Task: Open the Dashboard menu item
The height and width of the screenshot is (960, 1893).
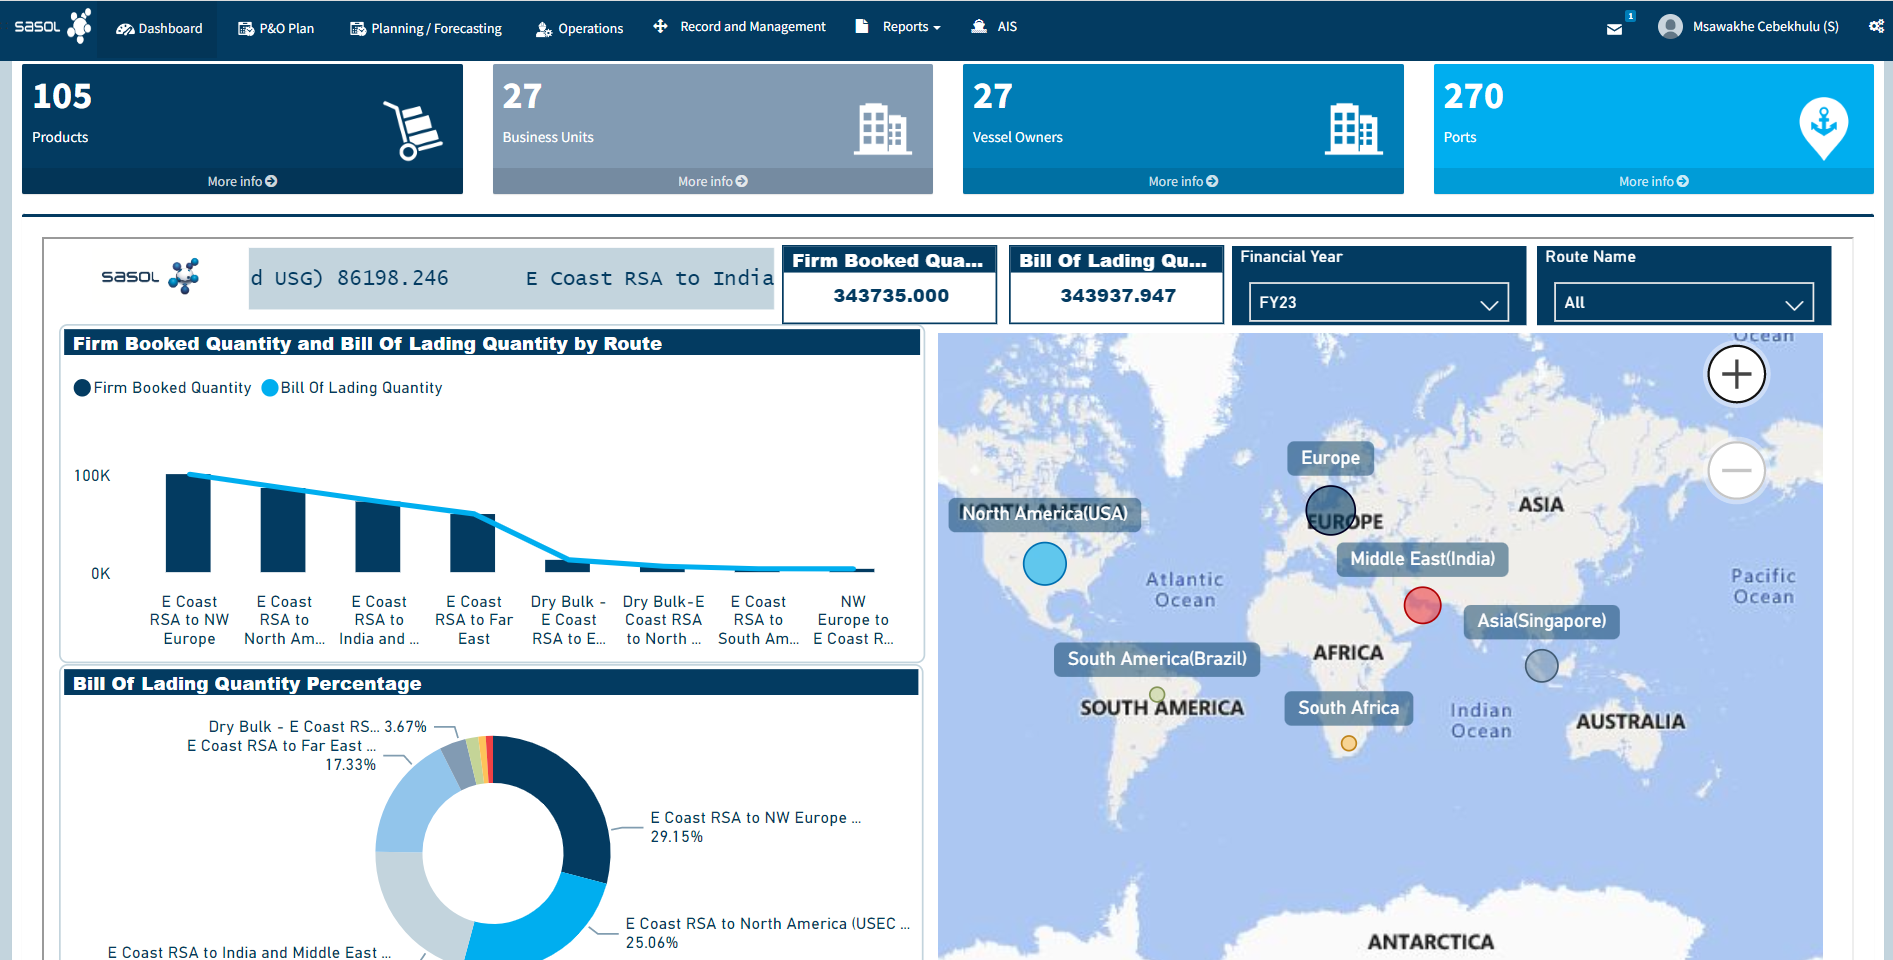Action: tap(159, 28)
